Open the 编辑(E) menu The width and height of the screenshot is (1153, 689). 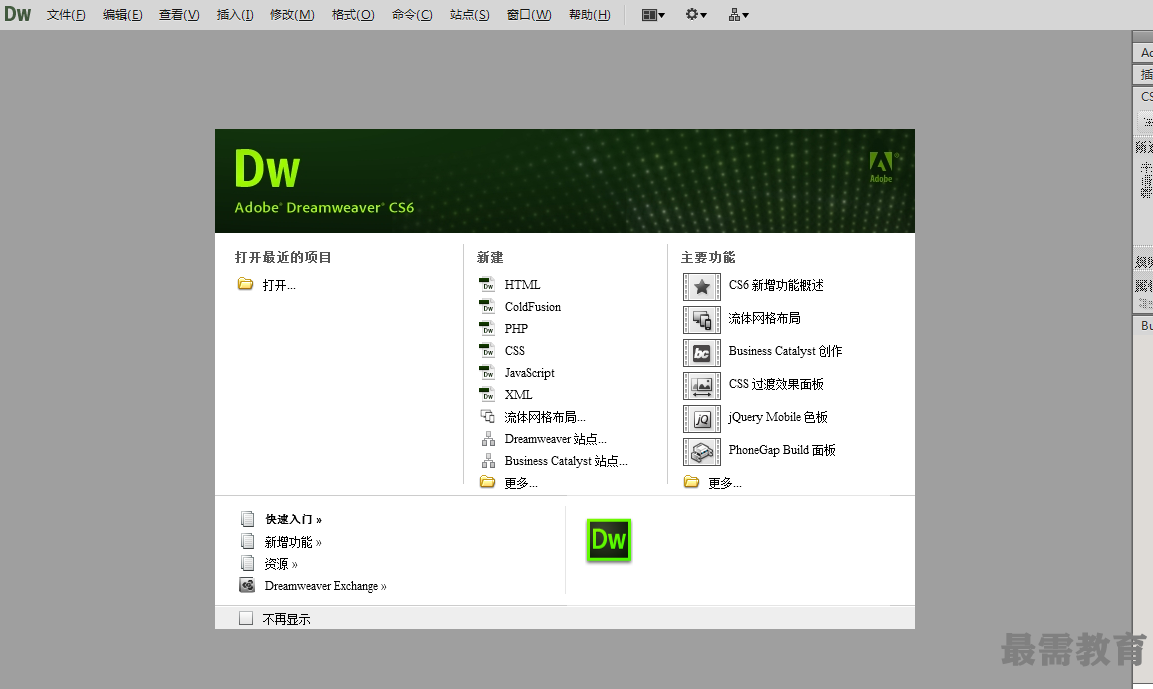tap(123, 15)
